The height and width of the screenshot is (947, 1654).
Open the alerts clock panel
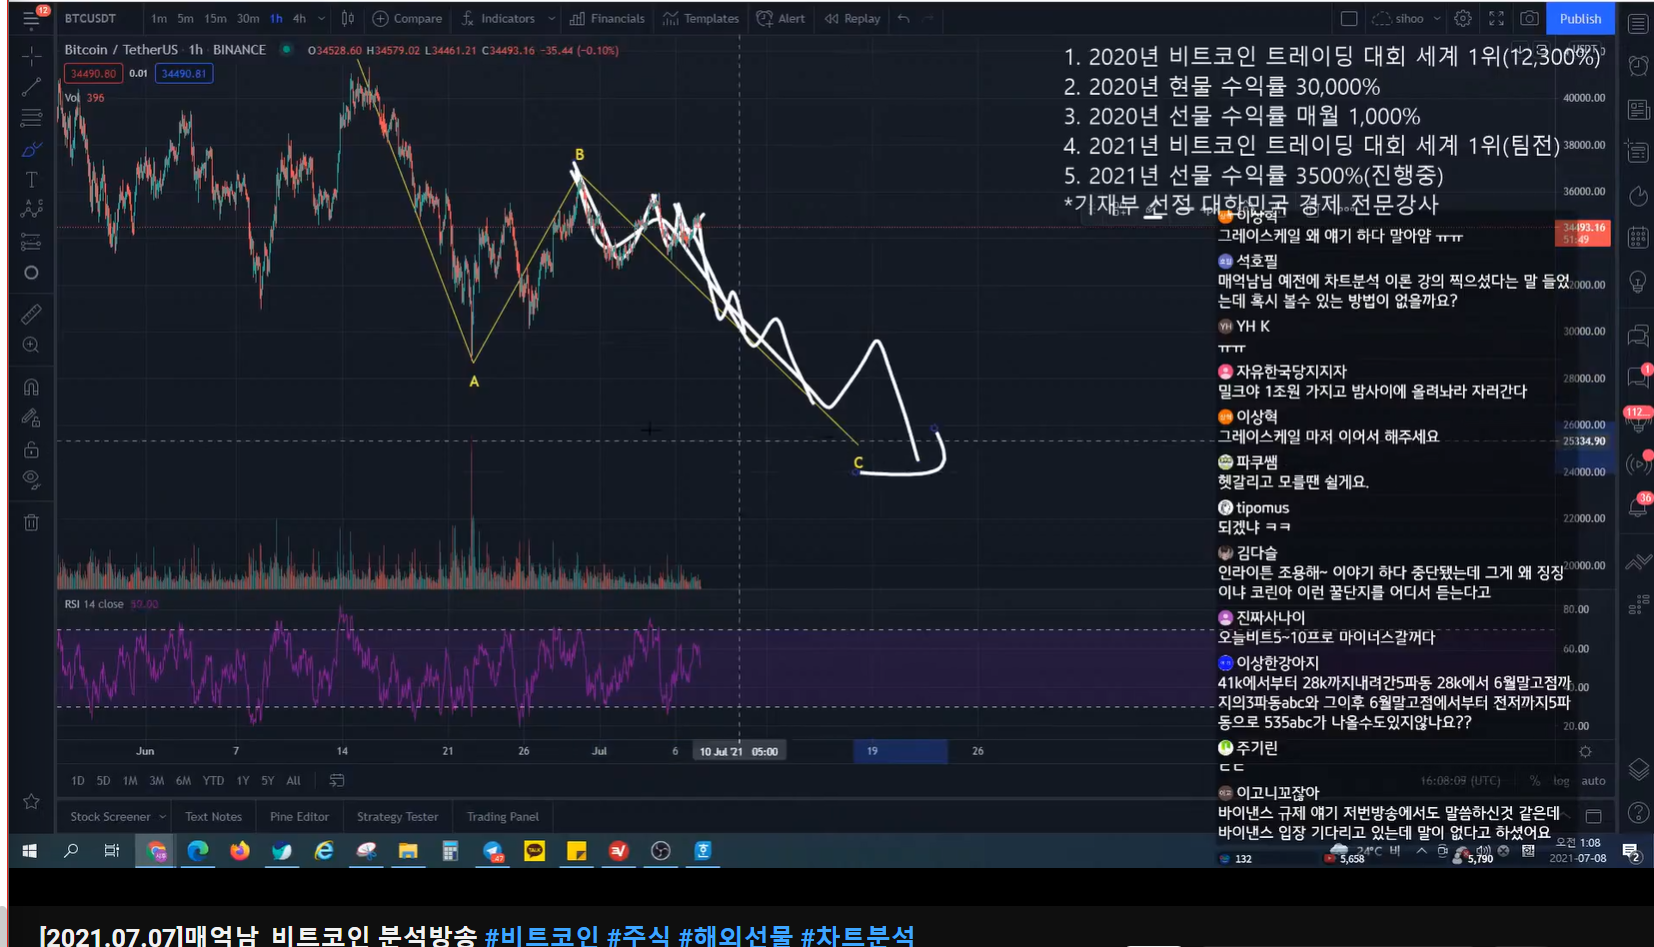tap(1638, 66)
